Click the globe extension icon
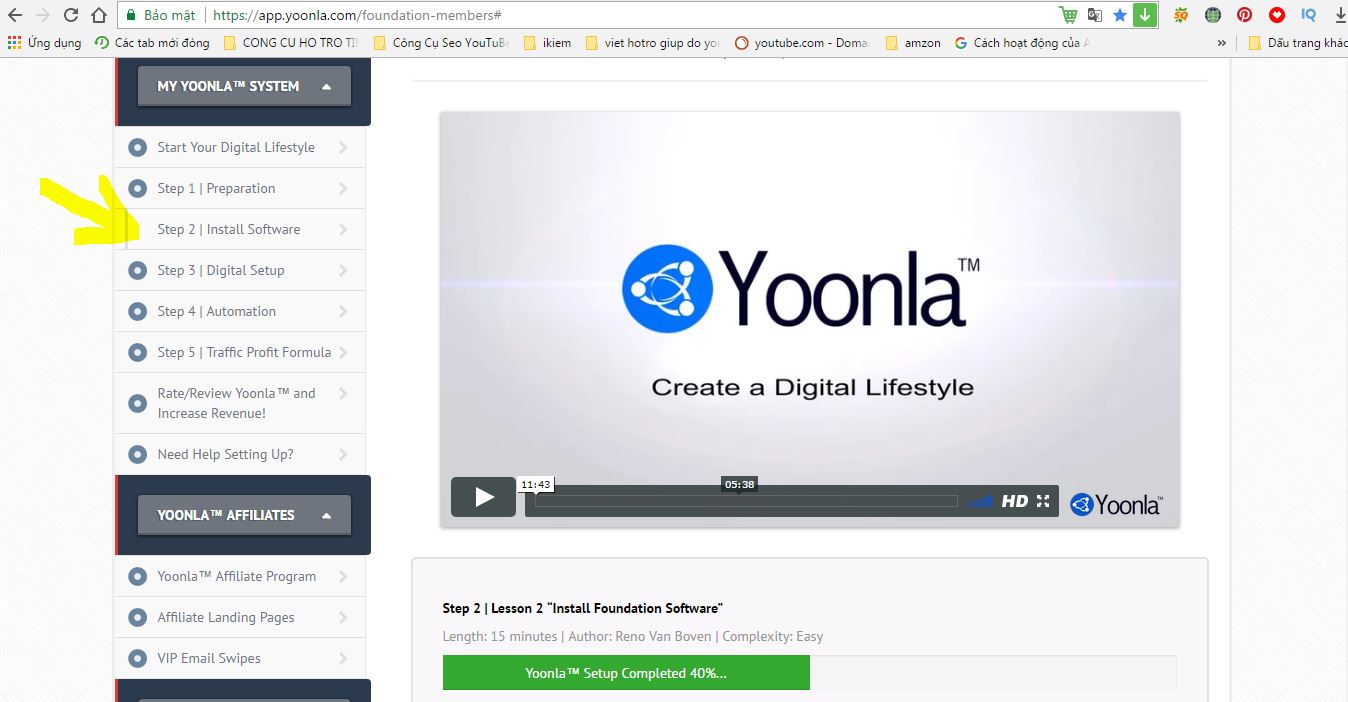 click(1213, 15)
